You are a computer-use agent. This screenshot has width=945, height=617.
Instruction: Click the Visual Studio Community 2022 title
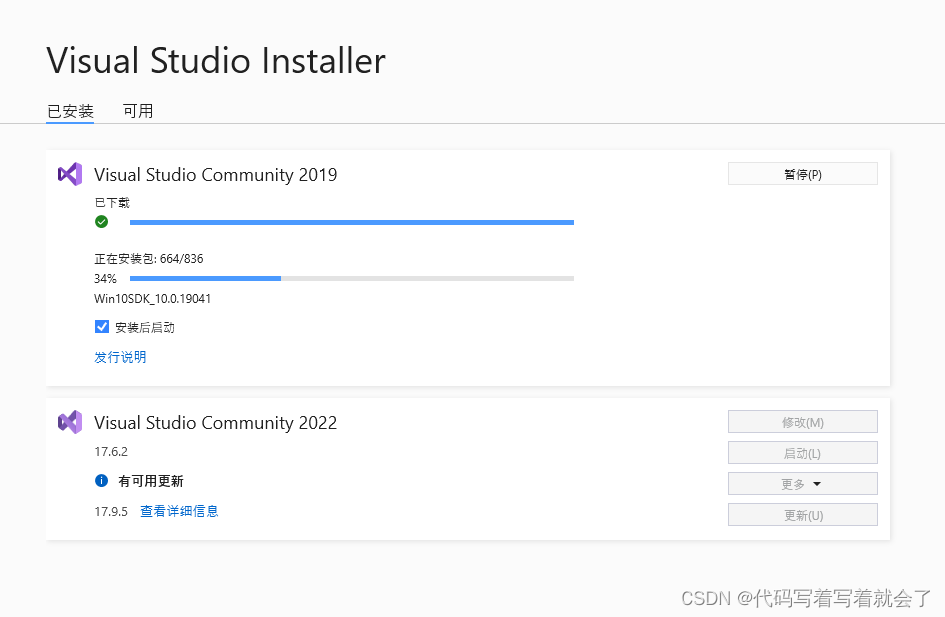click(x=216, y=422)
